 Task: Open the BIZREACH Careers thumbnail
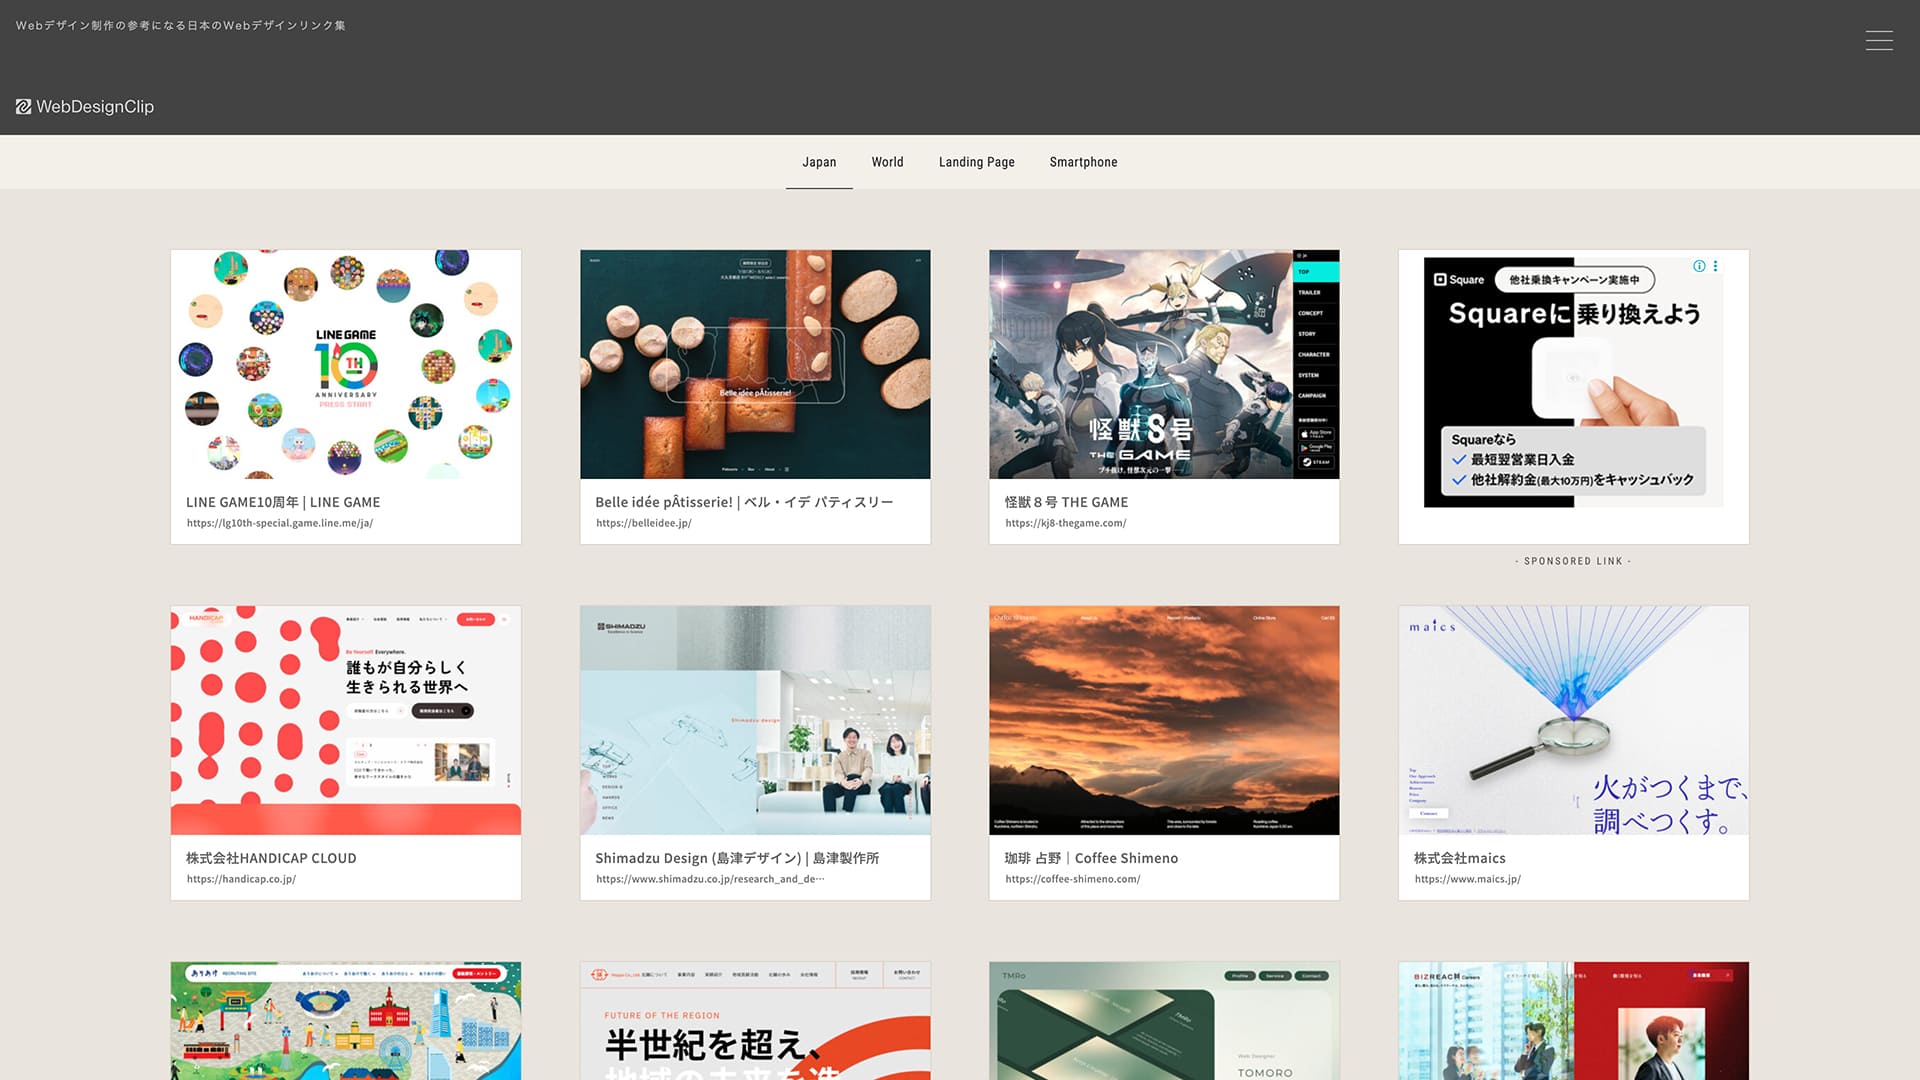pos(1573,1021)
